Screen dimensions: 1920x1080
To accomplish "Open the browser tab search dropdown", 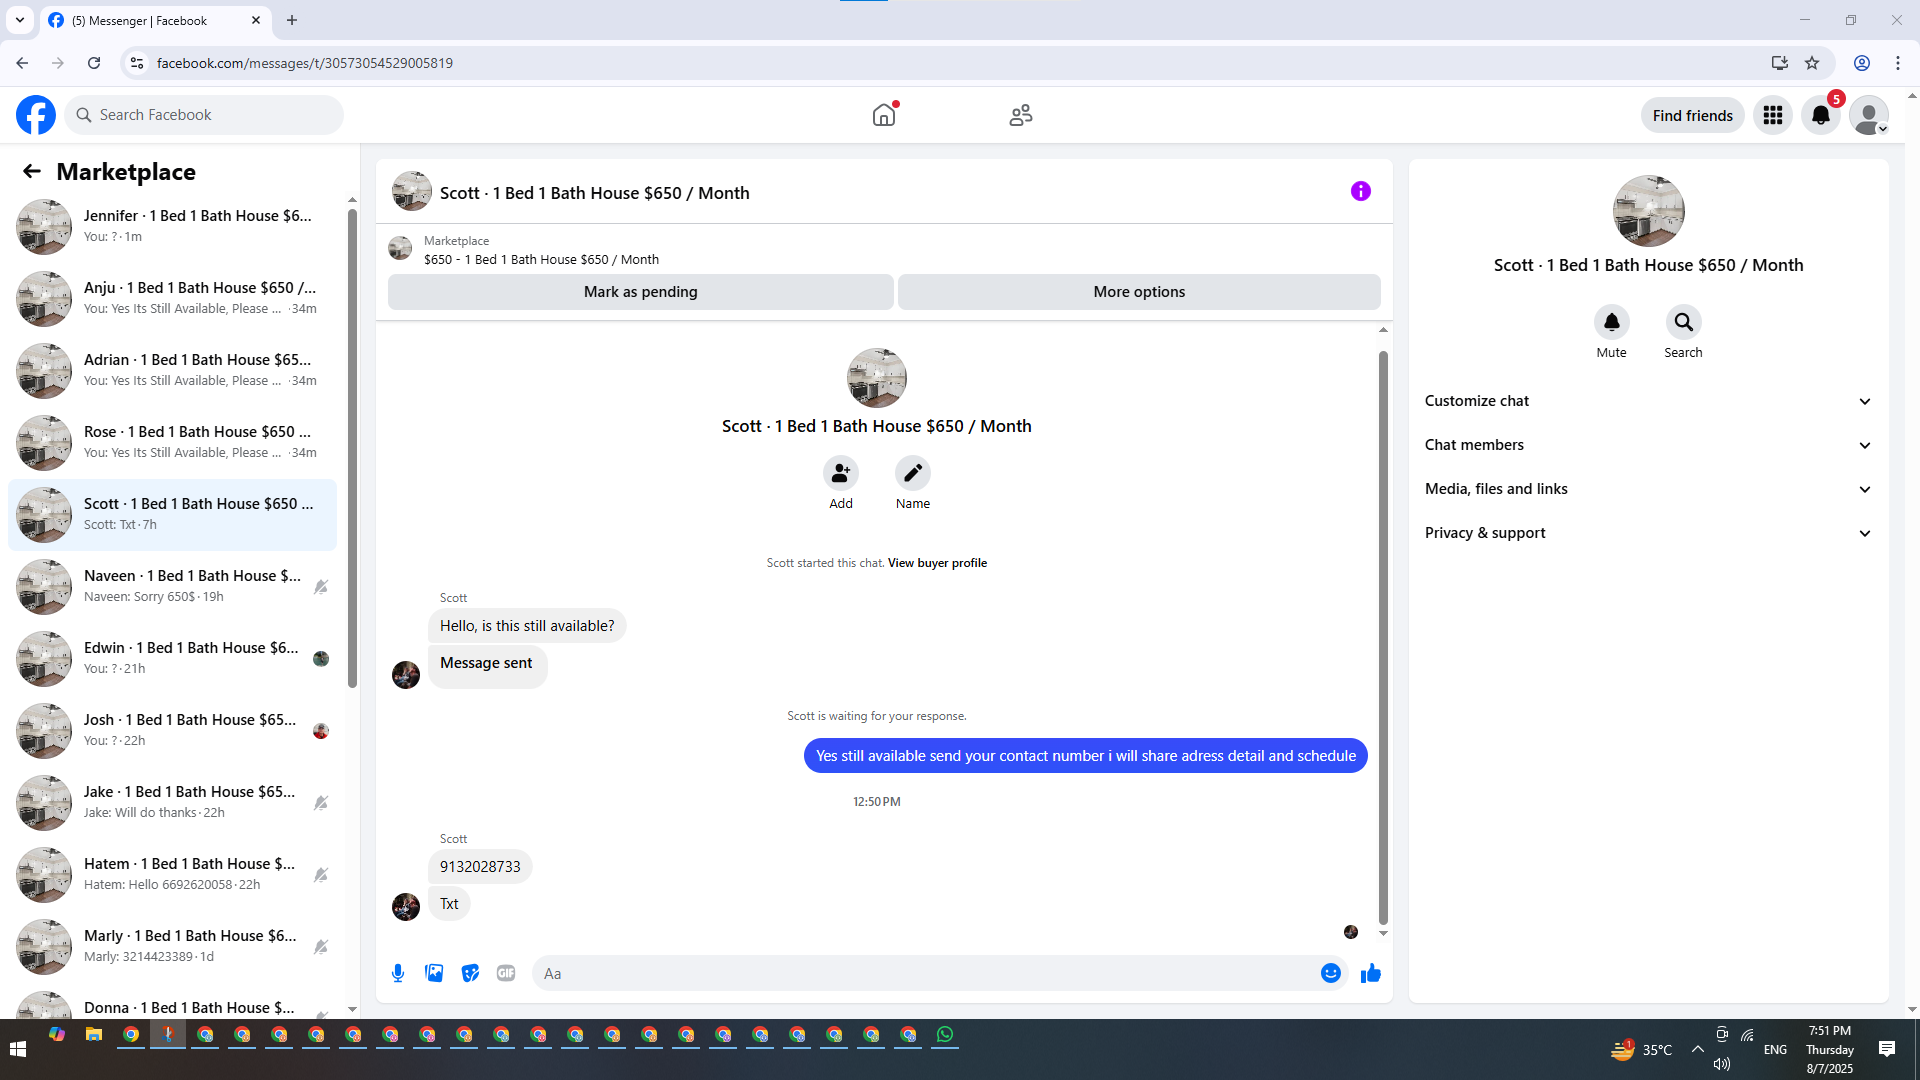I will [x=19, y=20].
